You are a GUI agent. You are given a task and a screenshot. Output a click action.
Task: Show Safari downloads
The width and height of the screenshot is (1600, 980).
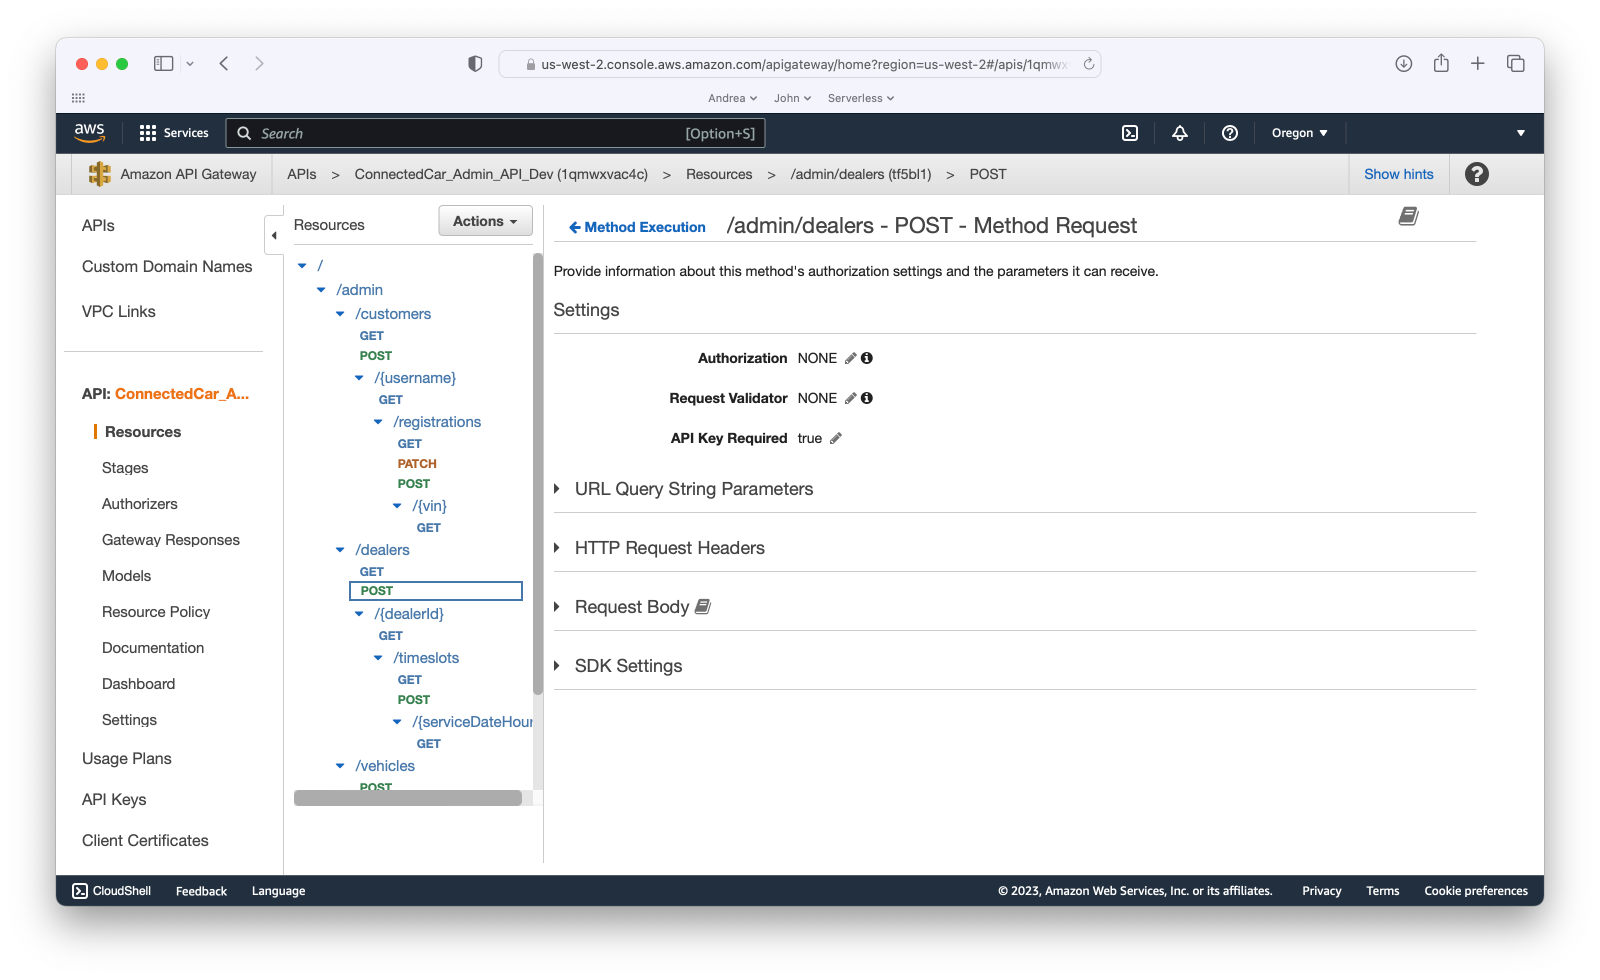1404,64
